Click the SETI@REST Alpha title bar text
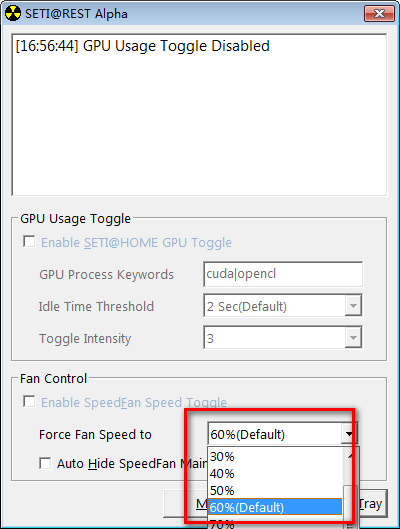 77,14
